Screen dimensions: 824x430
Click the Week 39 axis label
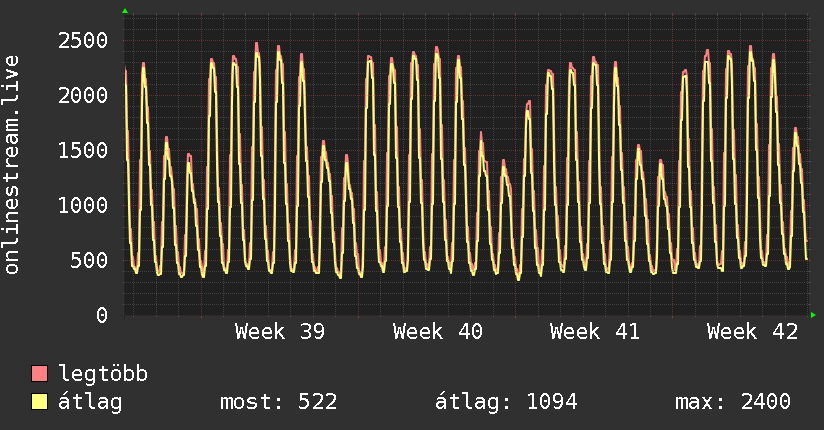click(x=280, y=332)
